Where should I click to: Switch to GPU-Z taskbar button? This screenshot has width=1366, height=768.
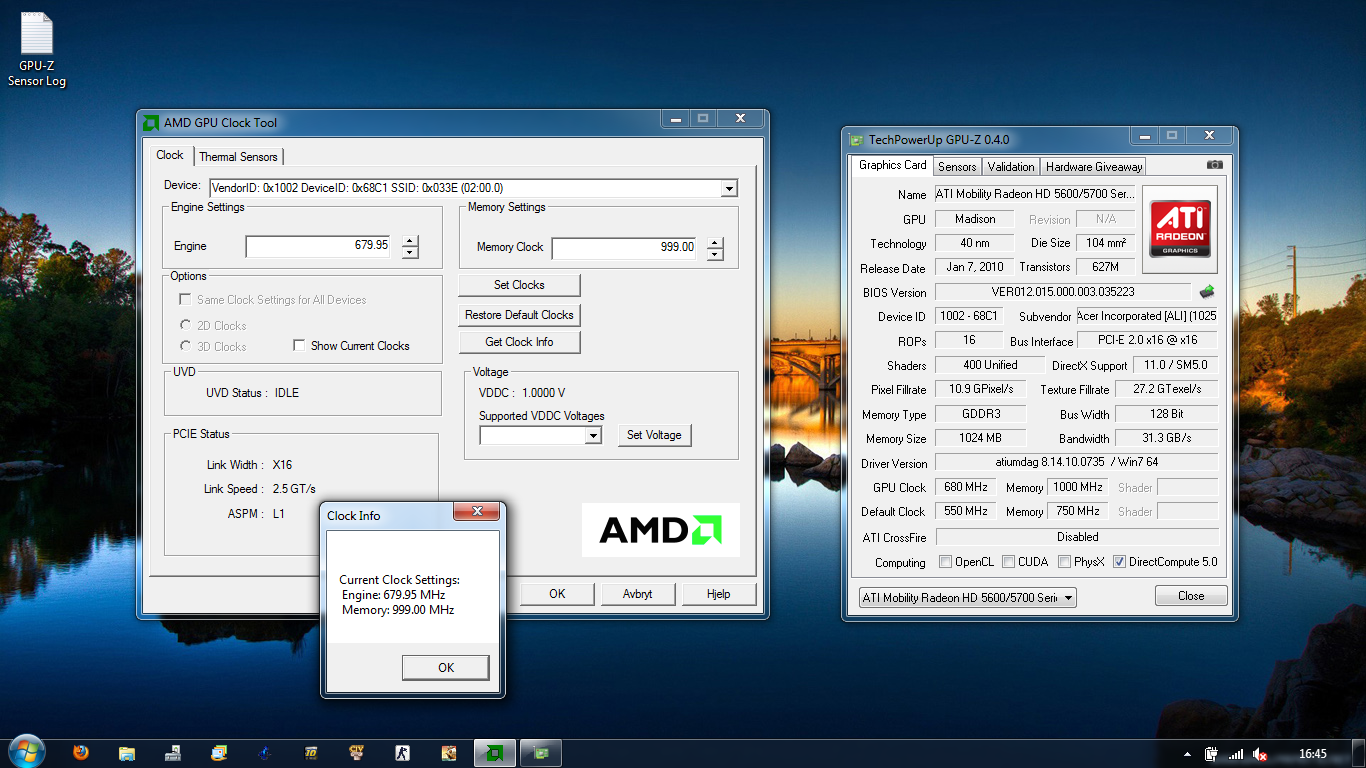[540, 753]
